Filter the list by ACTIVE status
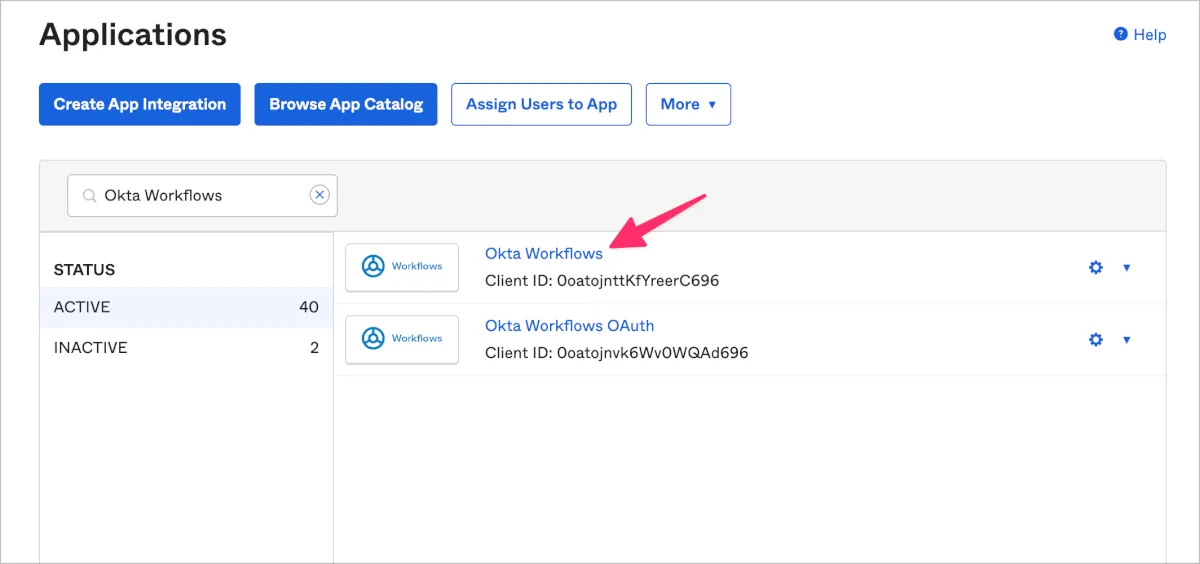 click(x=185, y=307)
